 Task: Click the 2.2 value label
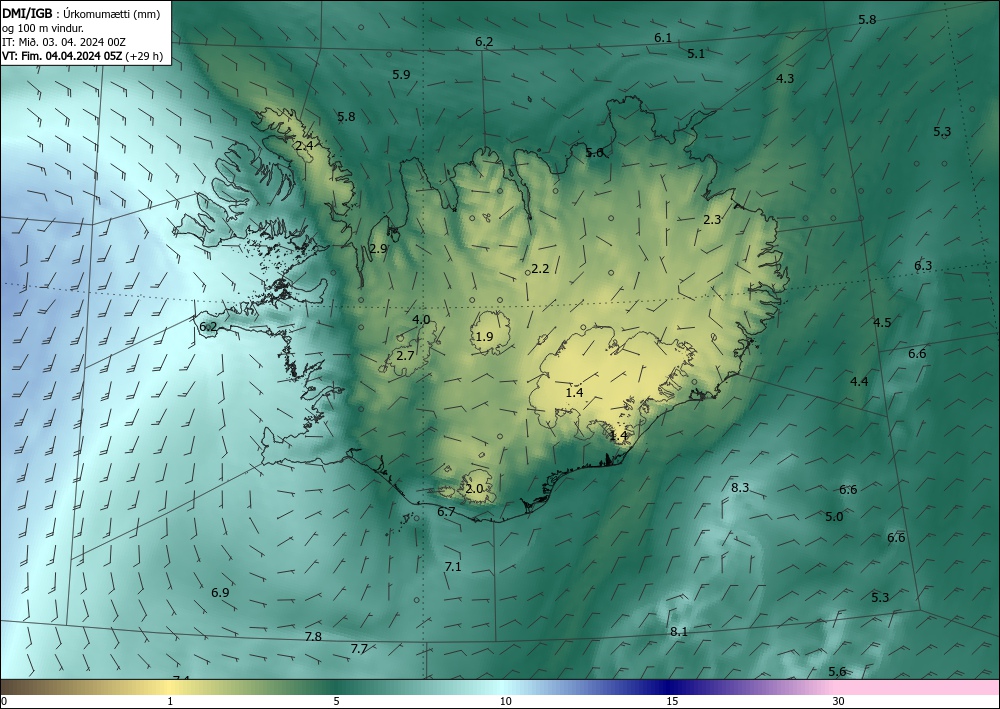point(540,269)
